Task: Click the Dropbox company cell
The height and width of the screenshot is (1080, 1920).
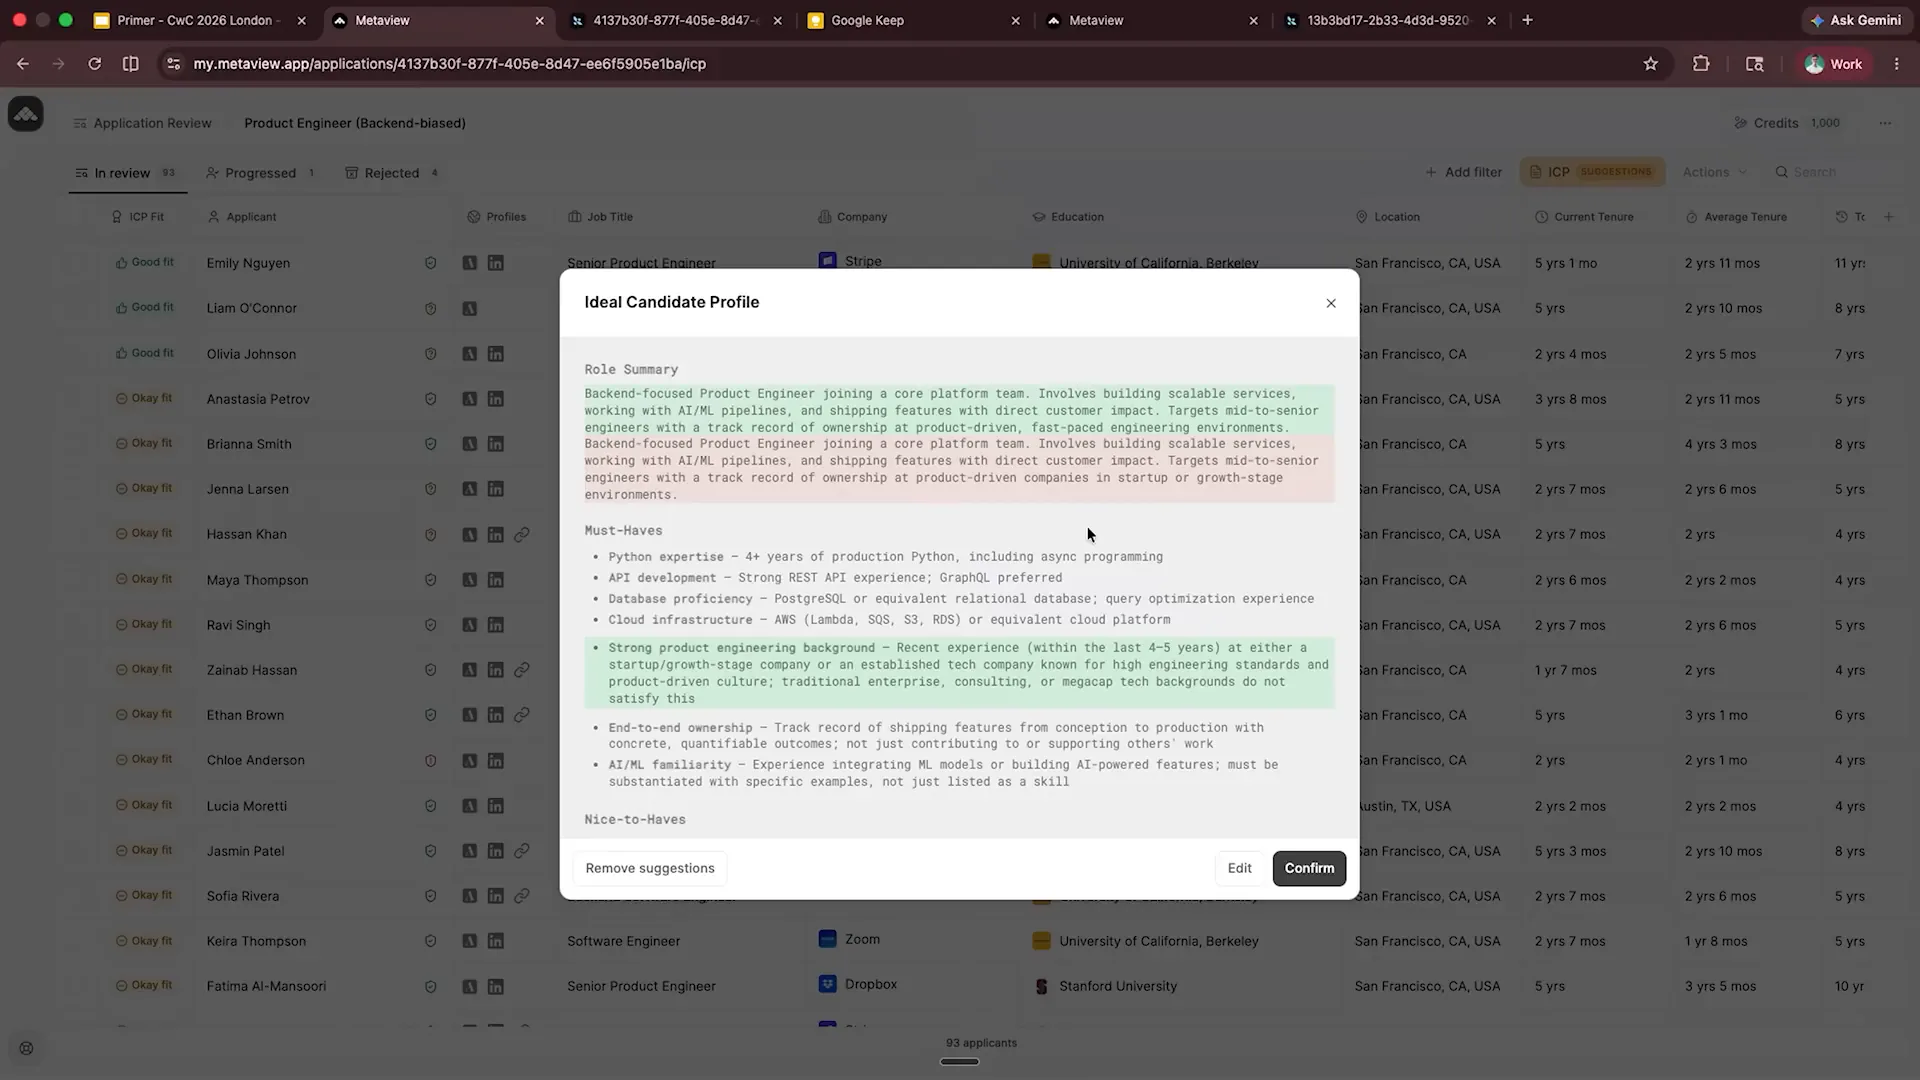Action: point(857,984)
